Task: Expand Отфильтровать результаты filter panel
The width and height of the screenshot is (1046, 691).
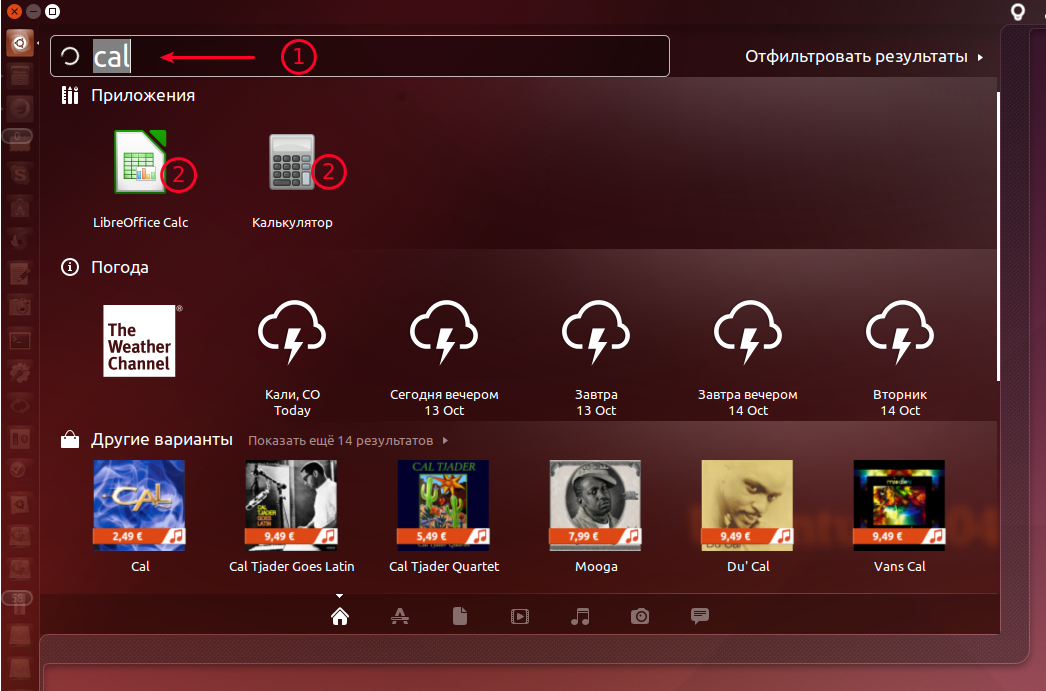Action: (x=864, y=57)
